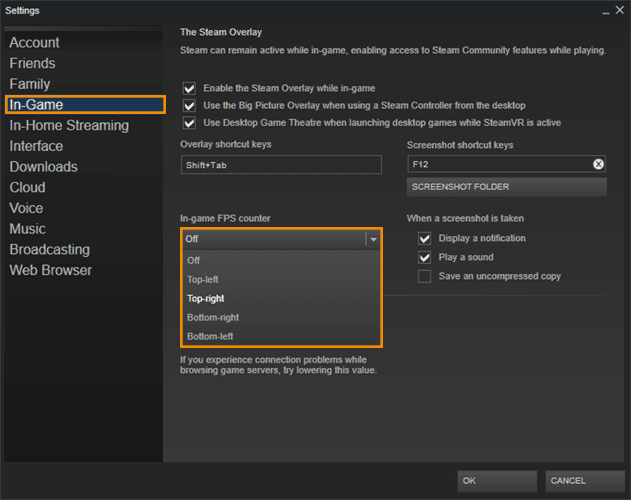The image size is (631, 500).
Task: Choose Off in FPS counter list
Action: [281, 260]
